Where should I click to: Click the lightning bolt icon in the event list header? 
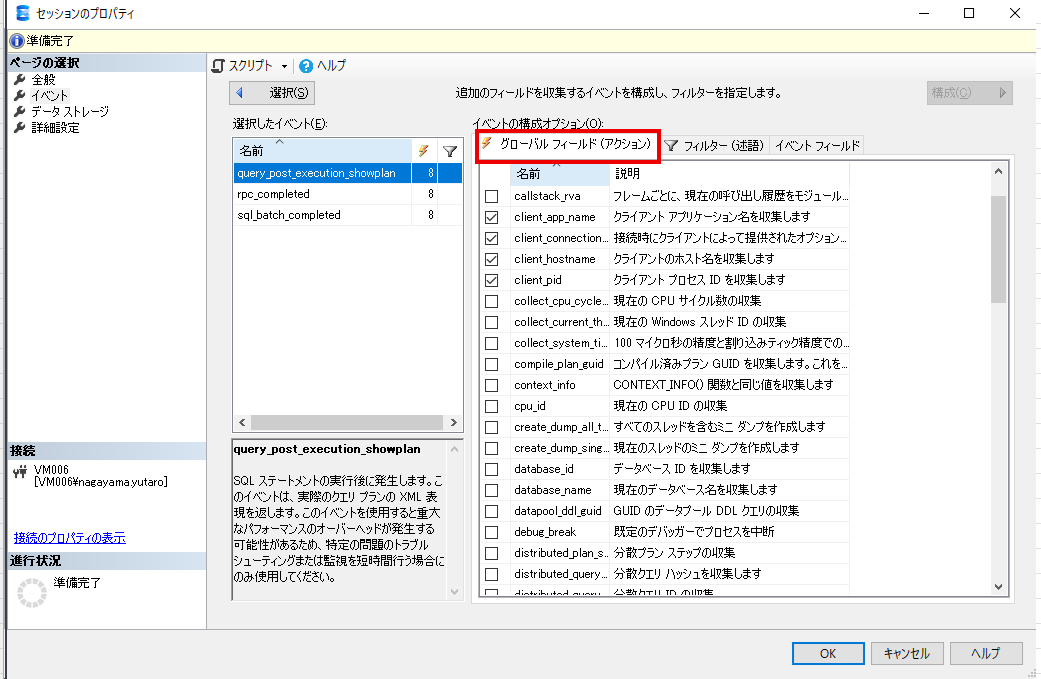424,149
